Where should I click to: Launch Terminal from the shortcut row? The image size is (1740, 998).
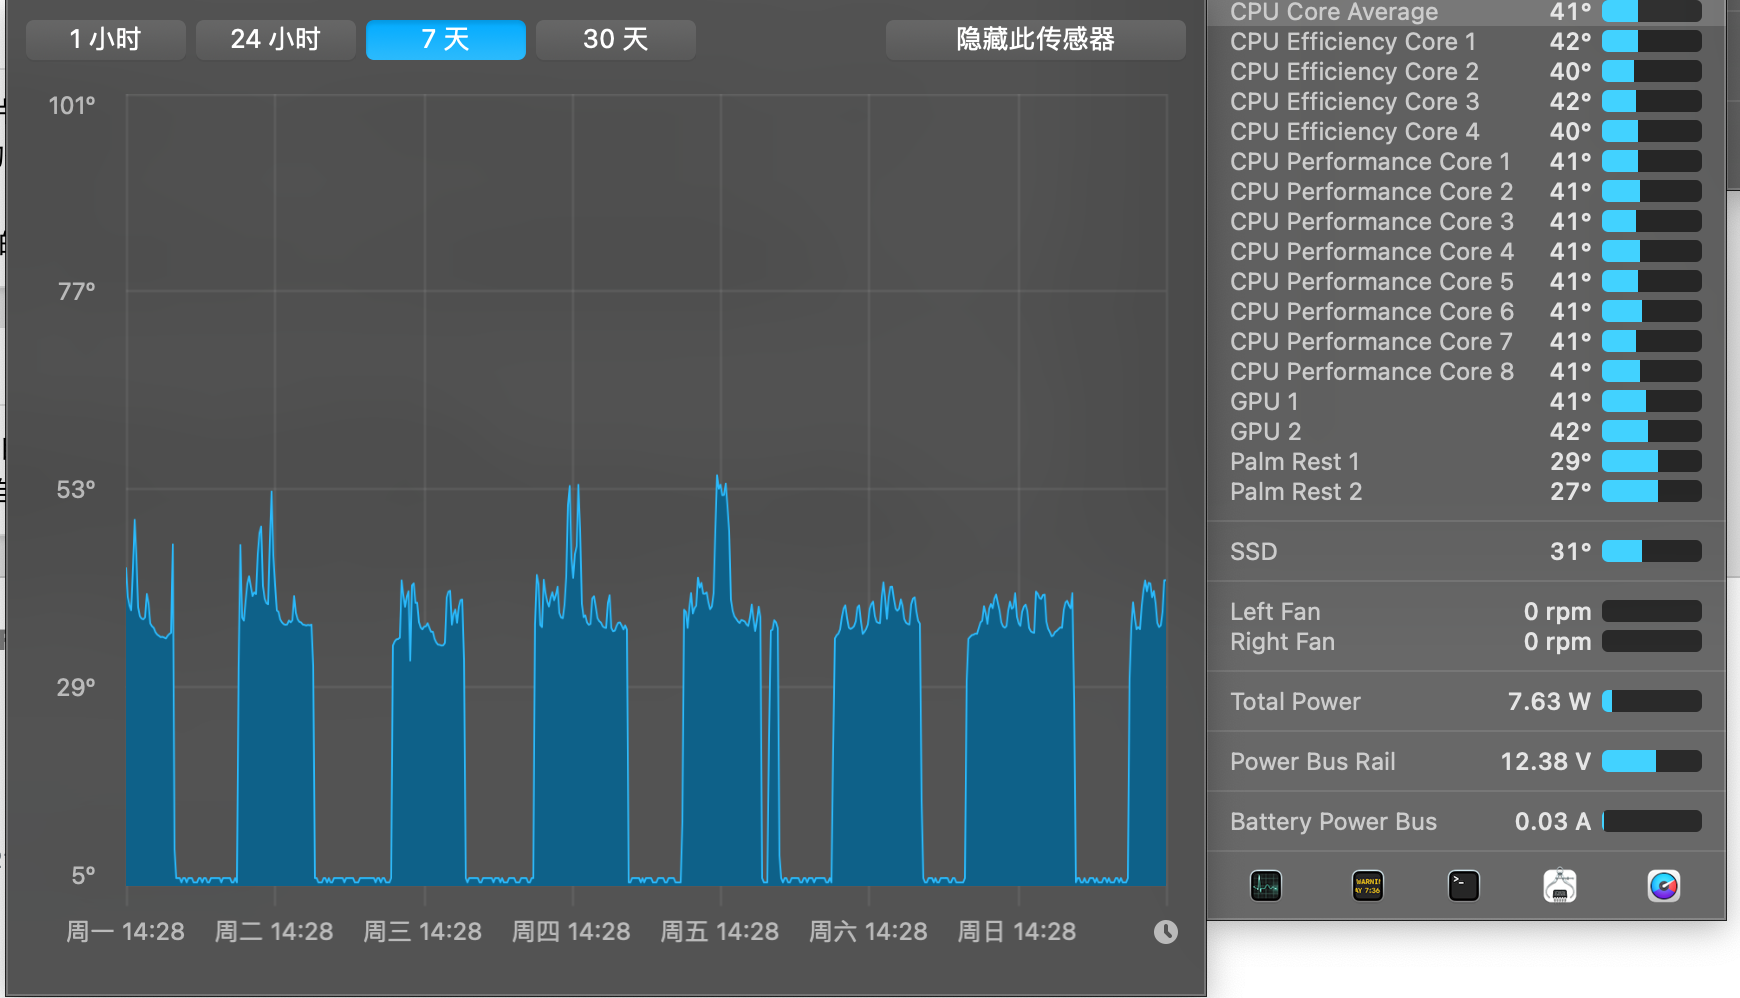click(1463, 886)
